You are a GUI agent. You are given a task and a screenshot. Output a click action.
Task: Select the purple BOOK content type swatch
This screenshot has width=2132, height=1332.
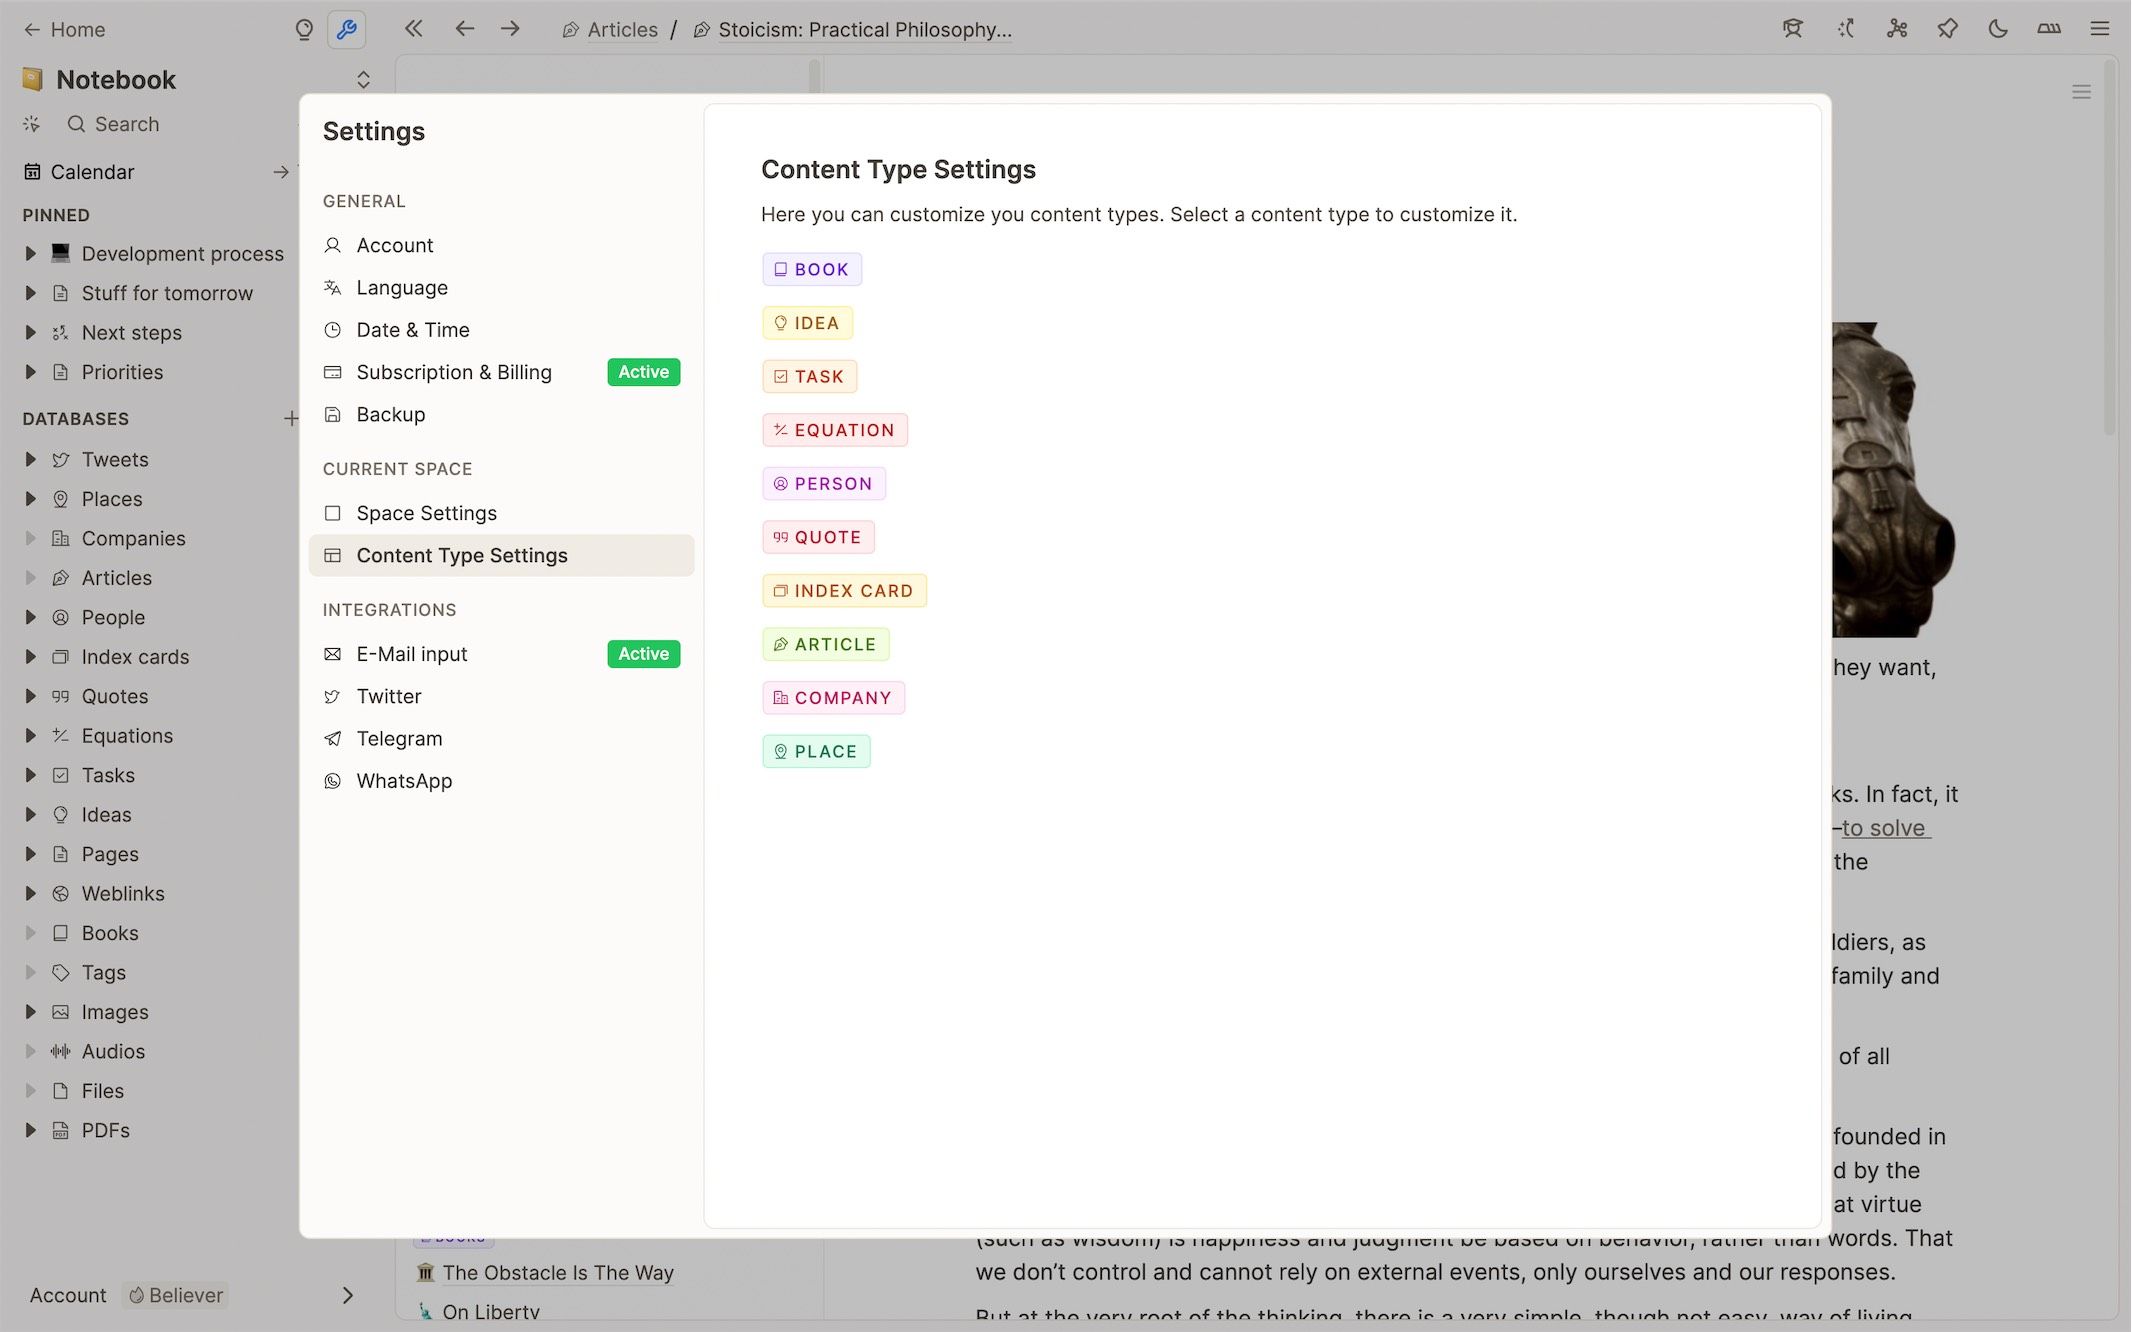click(811, 269)
